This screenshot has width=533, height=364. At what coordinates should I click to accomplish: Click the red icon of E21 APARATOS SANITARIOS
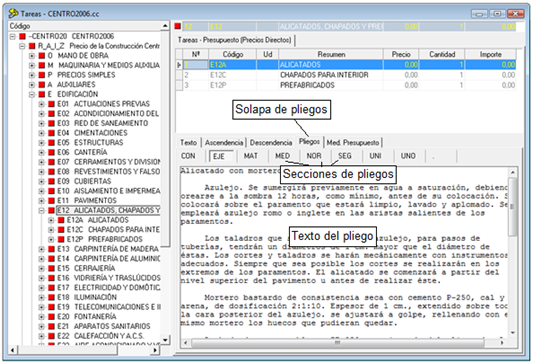51,326
